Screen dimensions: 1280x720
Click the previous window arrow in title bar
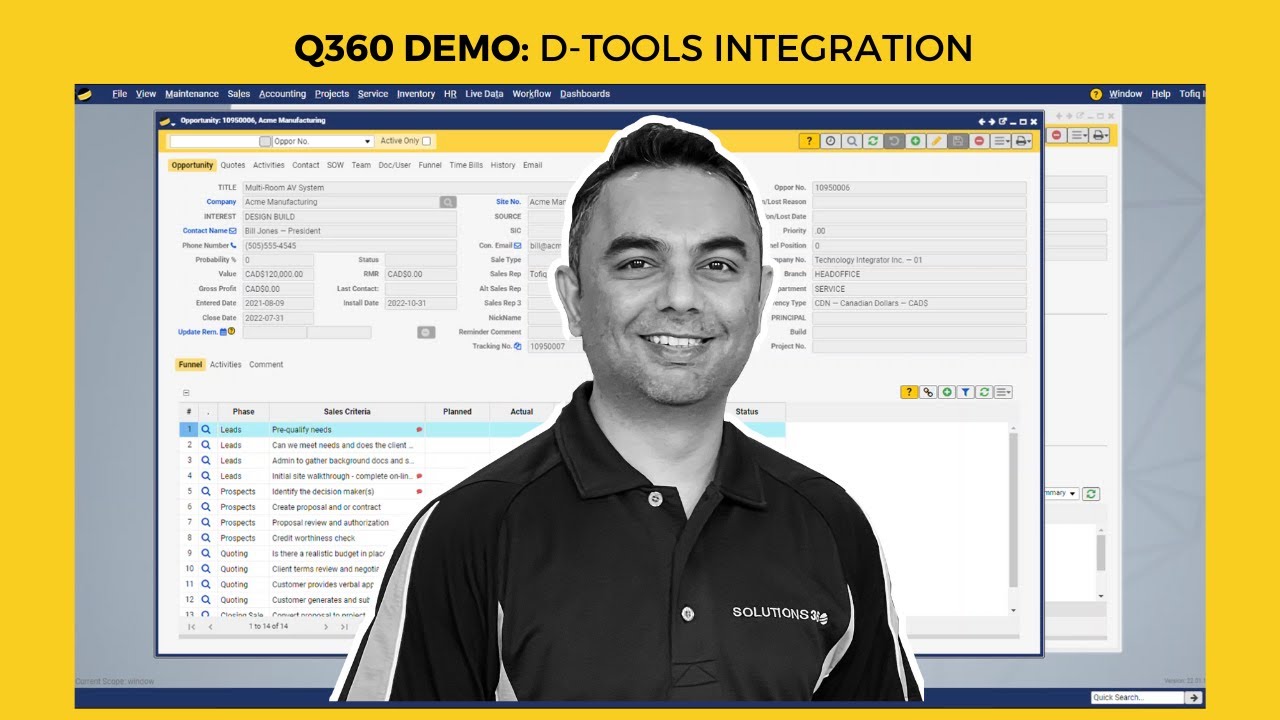point(983,121)
